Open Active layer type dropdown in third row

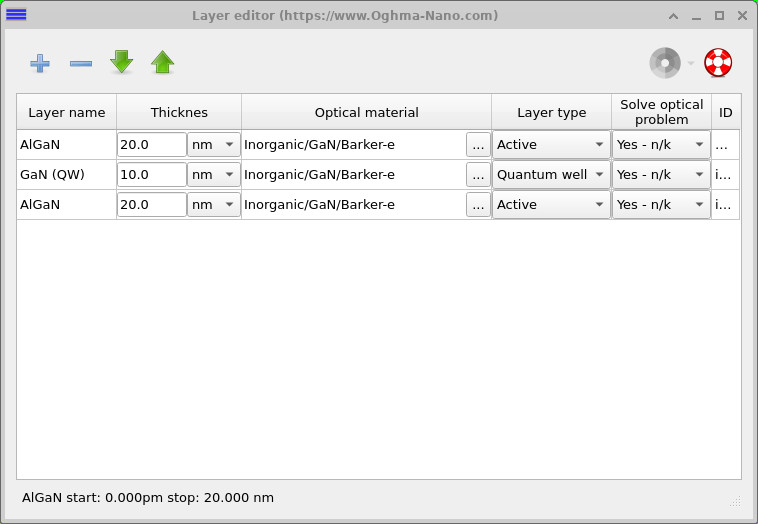[x=551, y=204]
